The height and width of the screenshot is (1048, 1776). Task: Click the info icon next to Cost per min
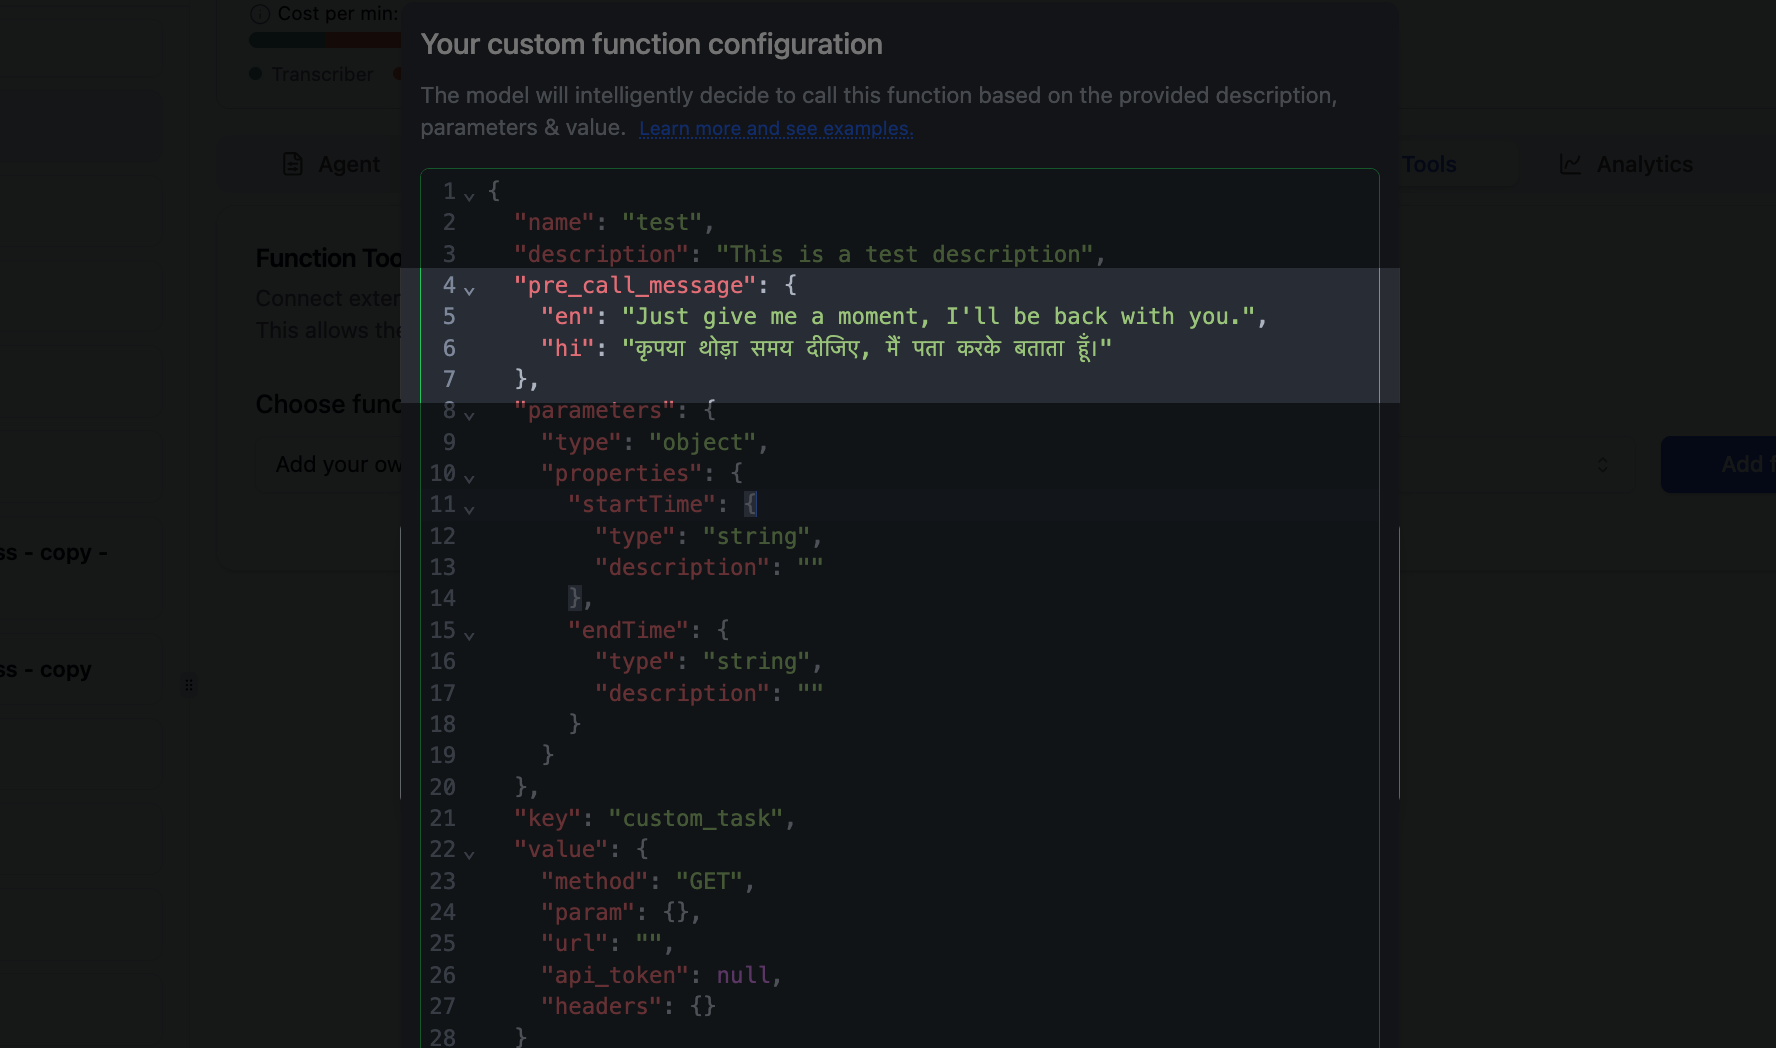click(258, 14)
